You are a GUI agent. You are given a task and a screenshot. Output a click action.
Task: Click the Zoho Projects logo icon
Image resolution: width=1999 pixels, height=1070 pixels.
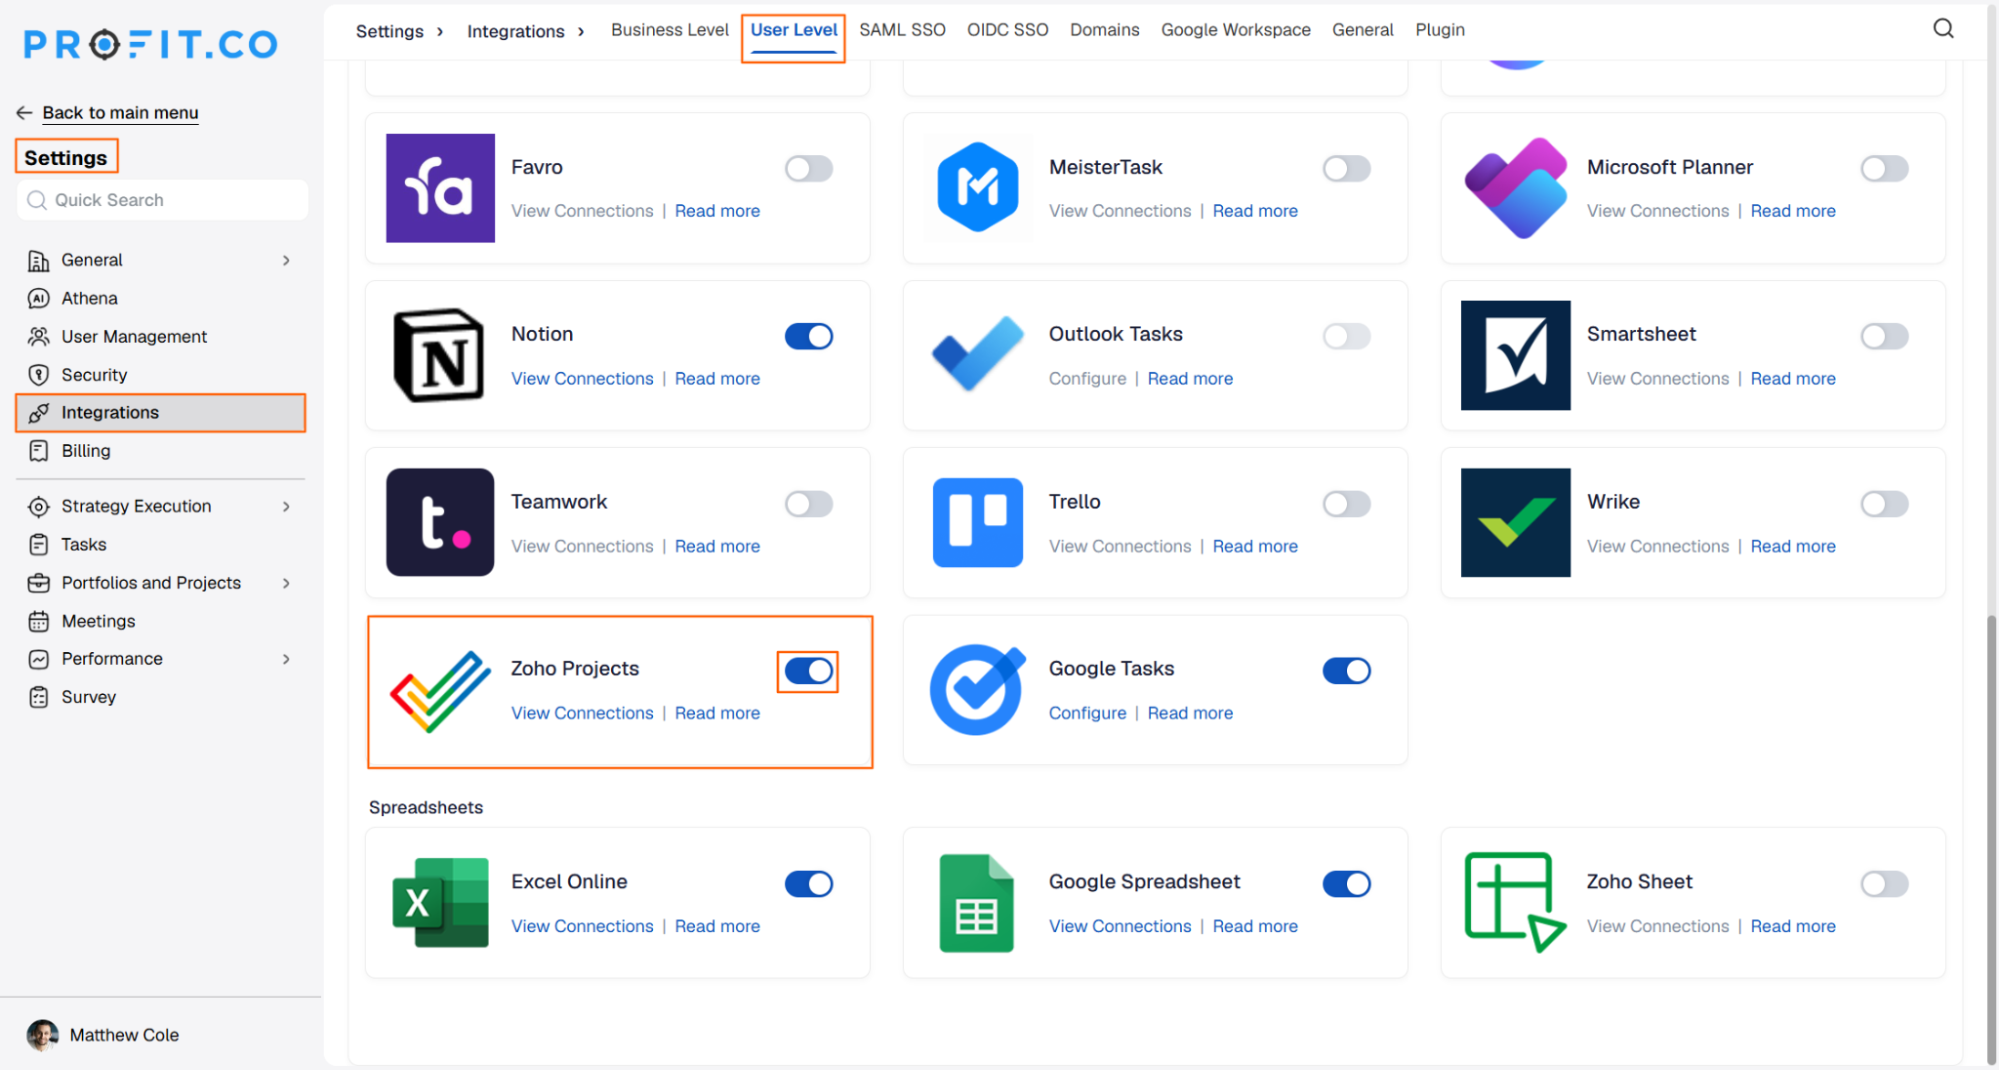coord(440,691)
